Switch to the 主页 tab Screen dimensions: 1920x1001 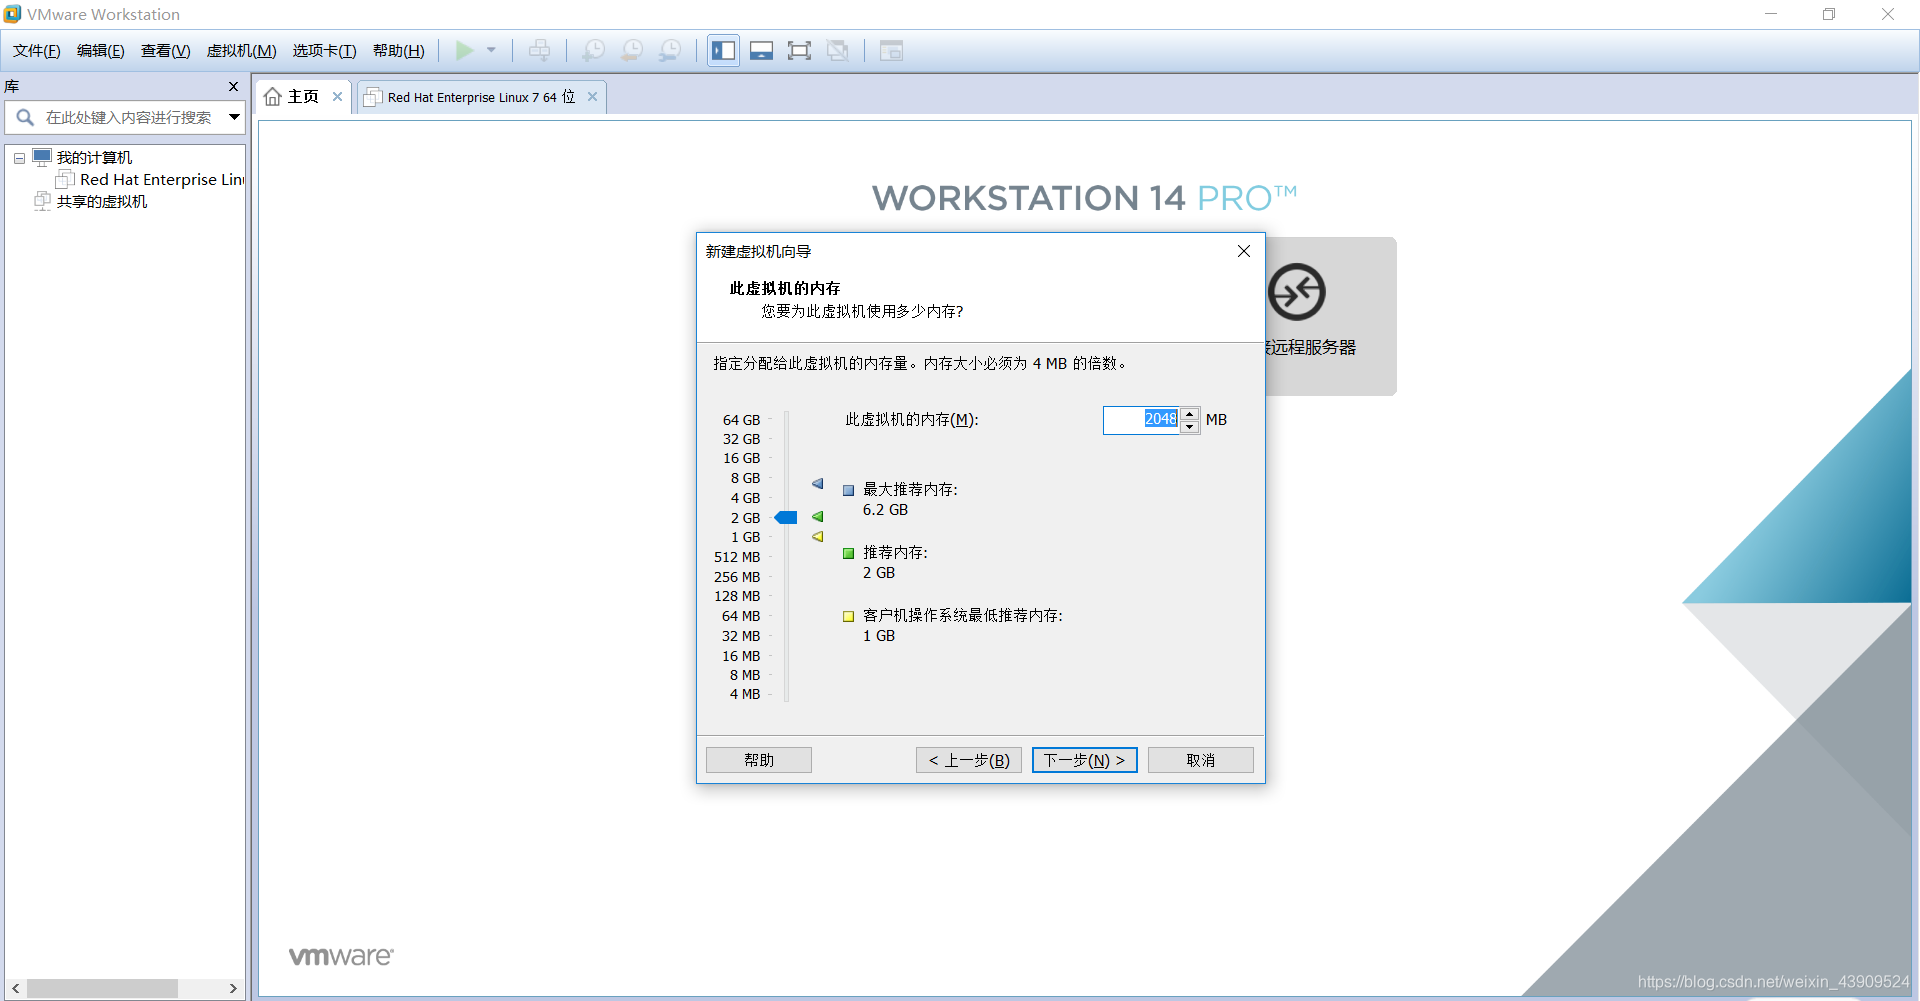303,97
